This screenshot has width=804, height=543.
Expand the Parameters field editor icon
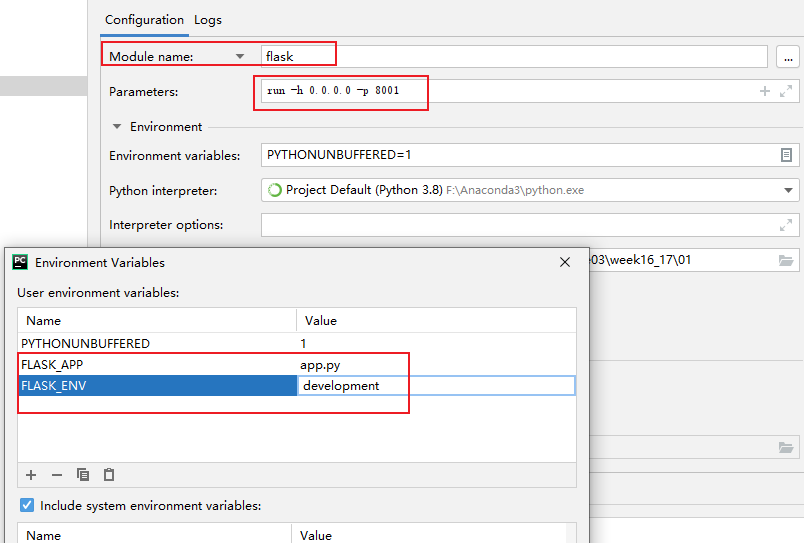coord(786,91)
